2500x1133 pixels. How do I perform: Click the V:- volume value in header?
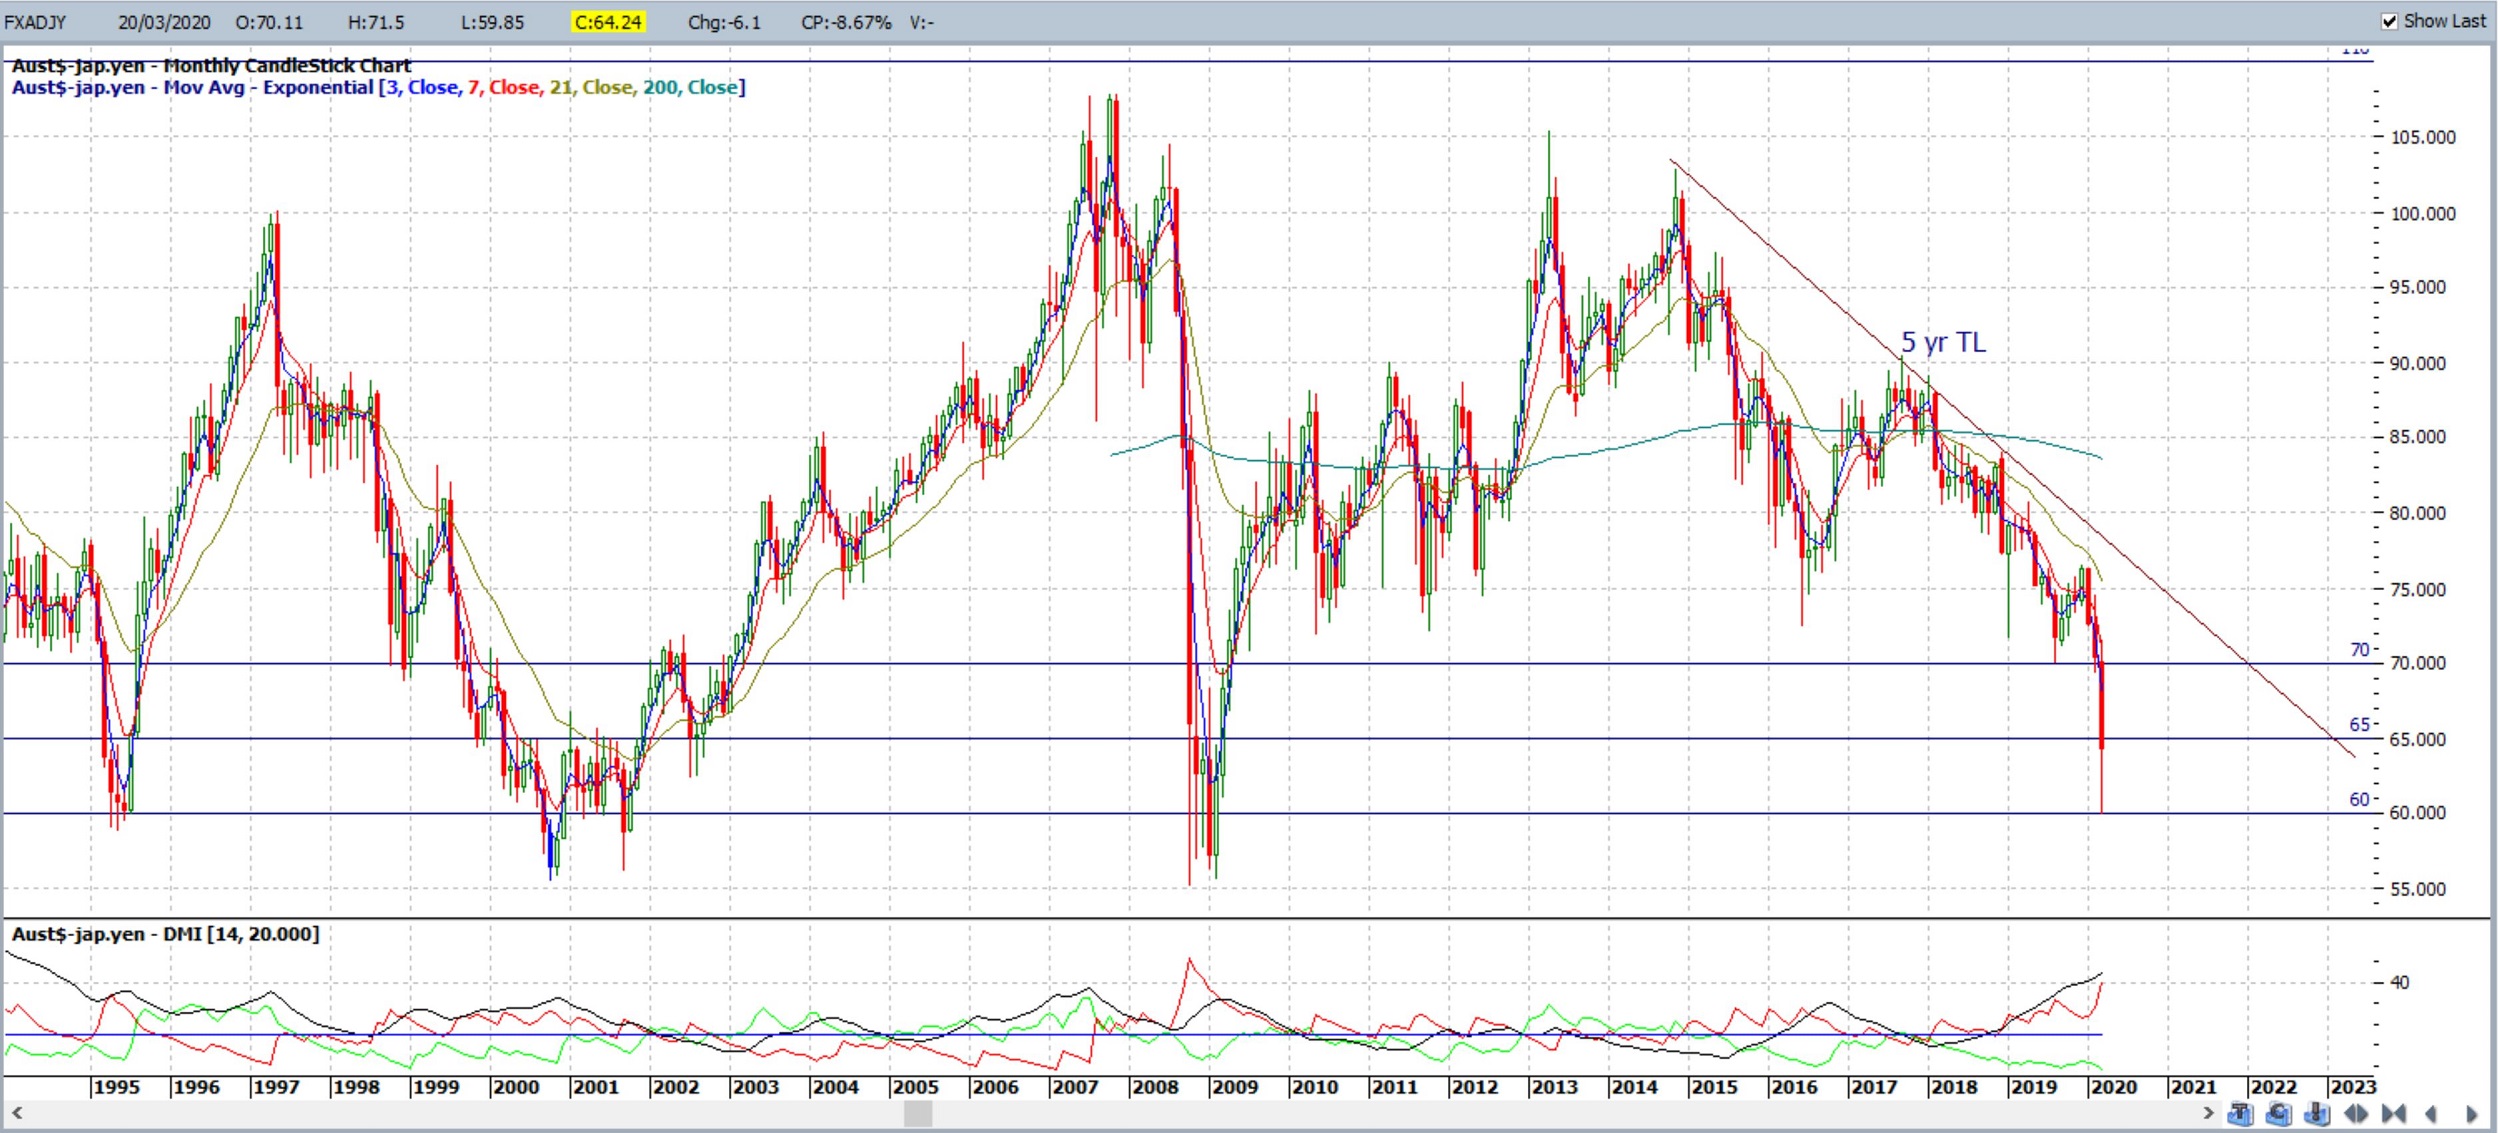pos(921,22)
